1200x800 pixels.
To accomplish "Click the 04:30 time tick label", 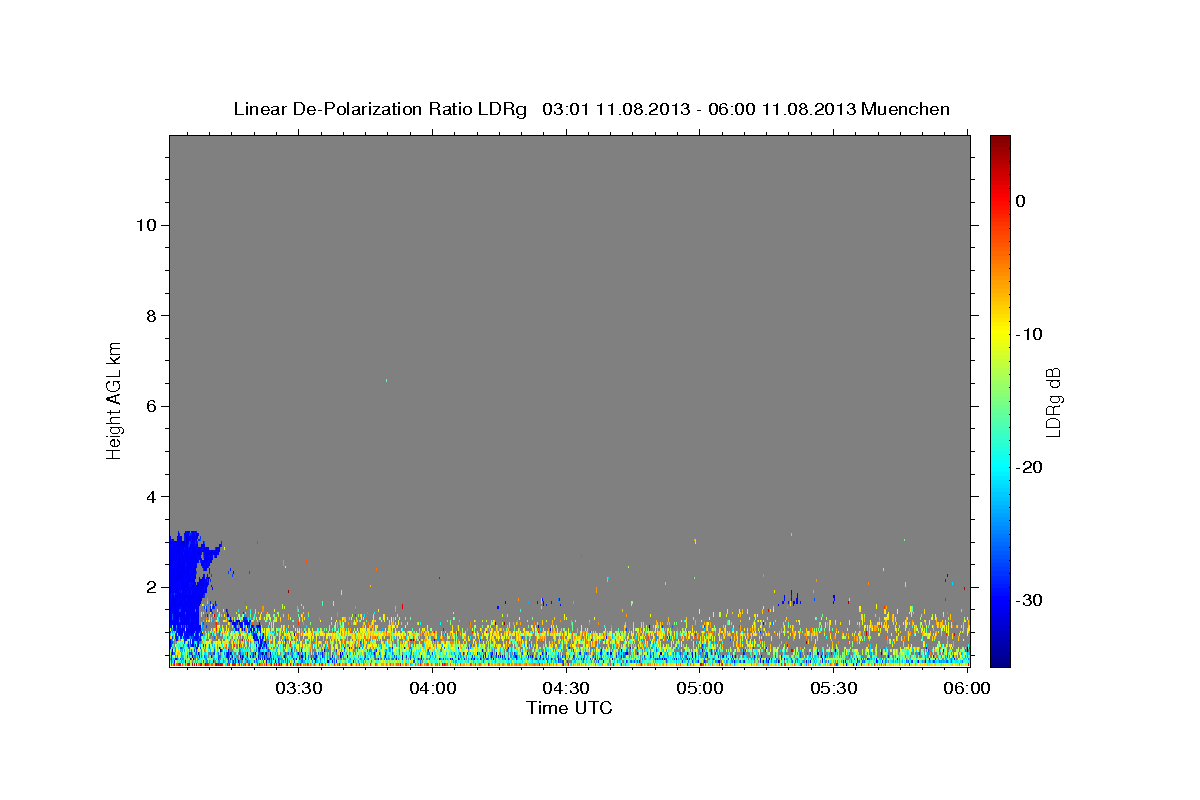I will [x=566, y=688].
